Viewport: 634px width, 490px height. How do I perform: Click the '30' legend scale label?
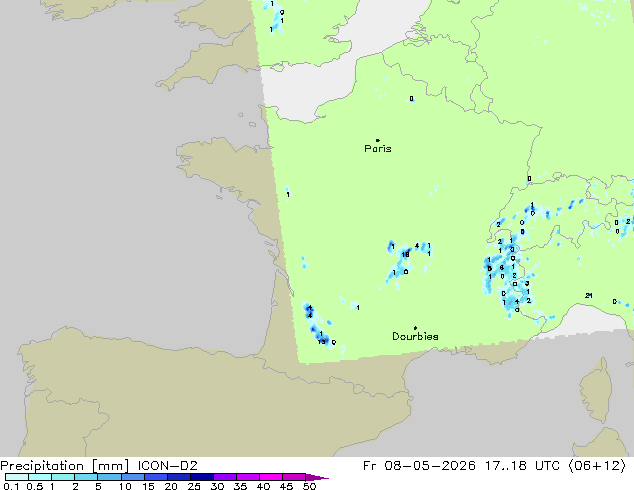217,486
